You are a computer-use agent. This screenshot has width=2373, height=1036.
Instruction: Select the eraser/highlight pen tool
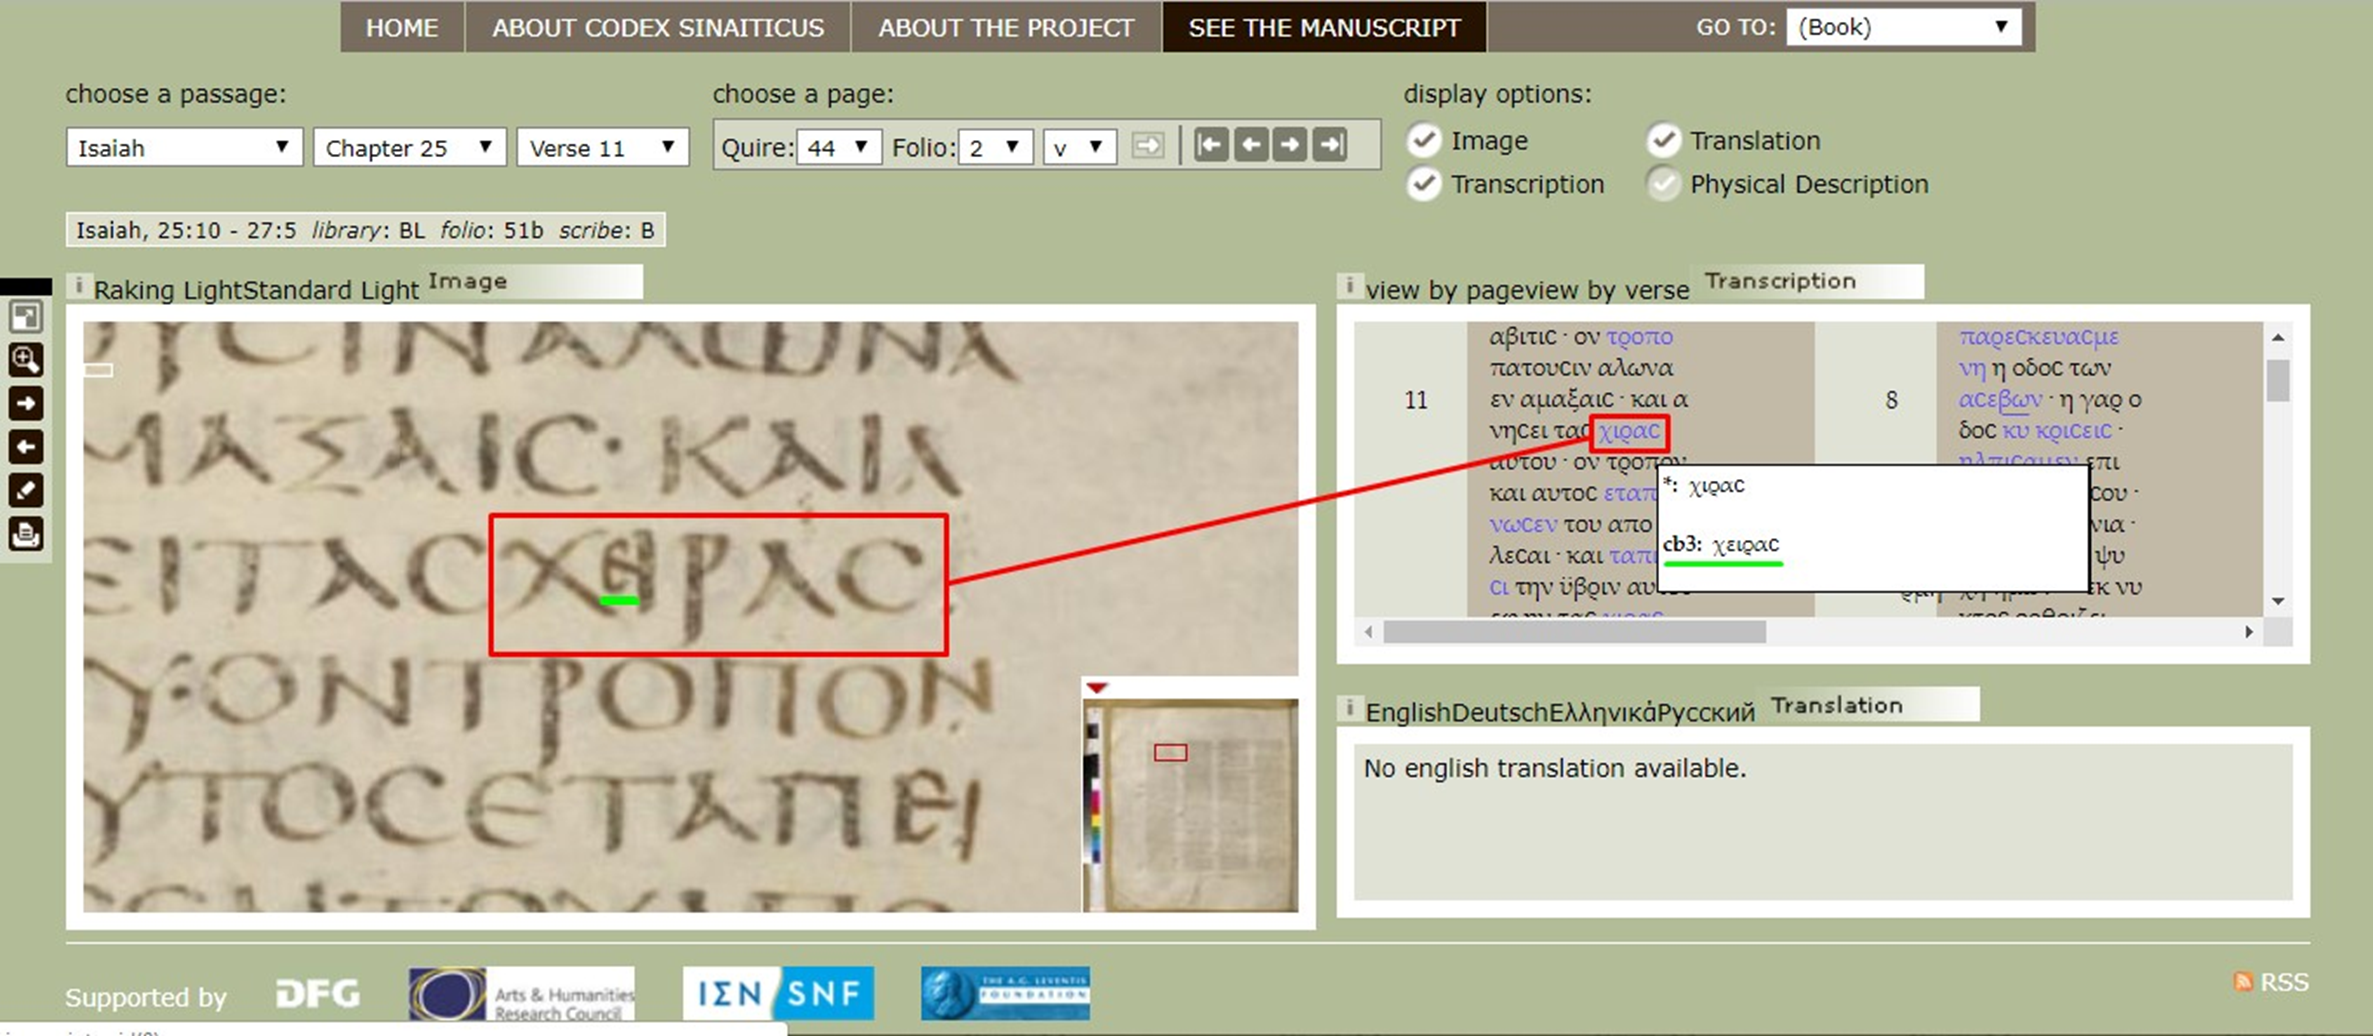coord(25,490)
